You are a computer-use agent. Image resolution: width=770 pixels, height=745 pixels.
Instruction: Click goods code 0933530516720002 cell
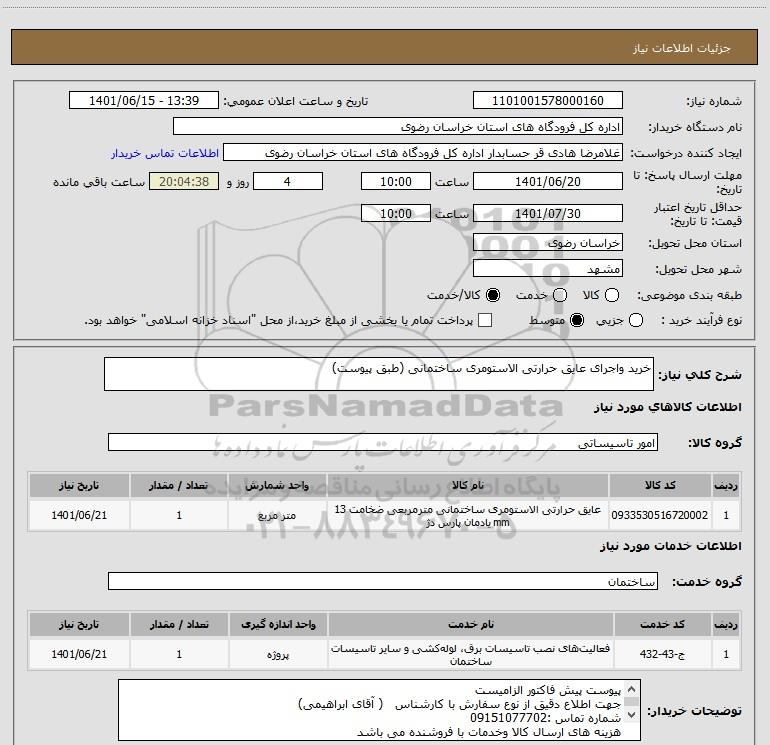click(x=660, y=515)
